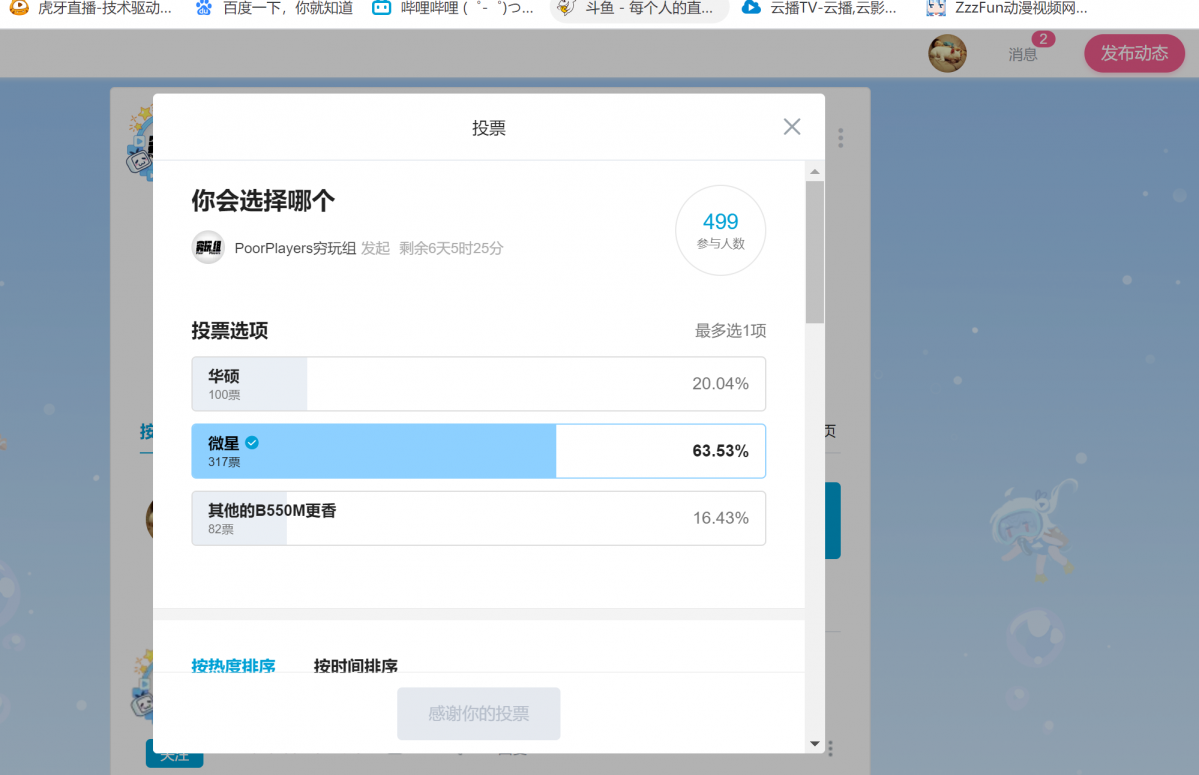Viewport: 1199px width, 775px height.
Task: Open the 哔哩哔哩 bookmark
Action: [x=452, y=9]
